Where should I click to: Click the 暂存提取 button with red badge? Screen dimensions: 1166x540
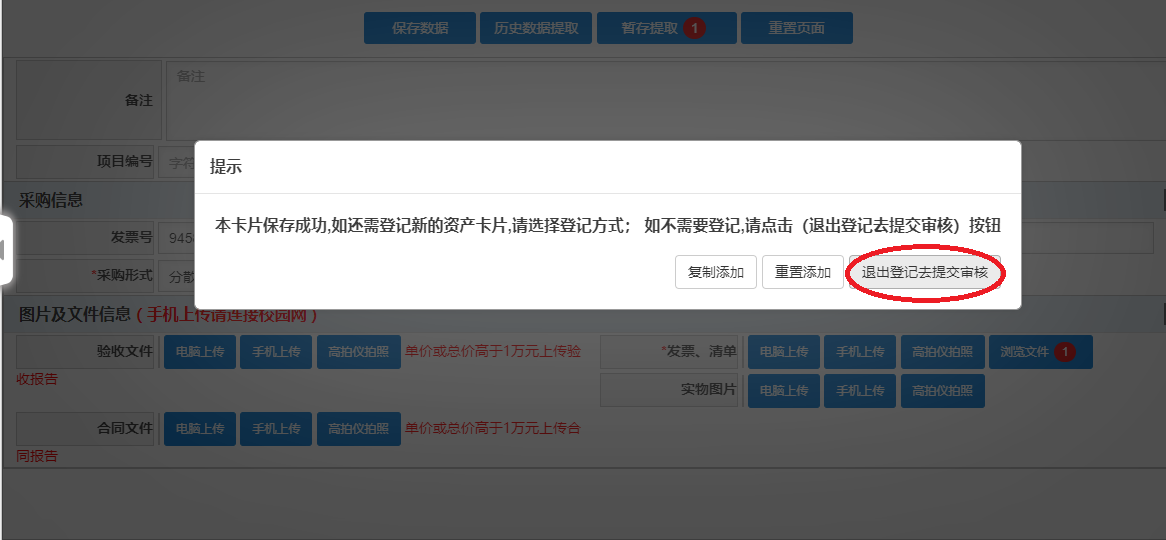coord(666,28)
